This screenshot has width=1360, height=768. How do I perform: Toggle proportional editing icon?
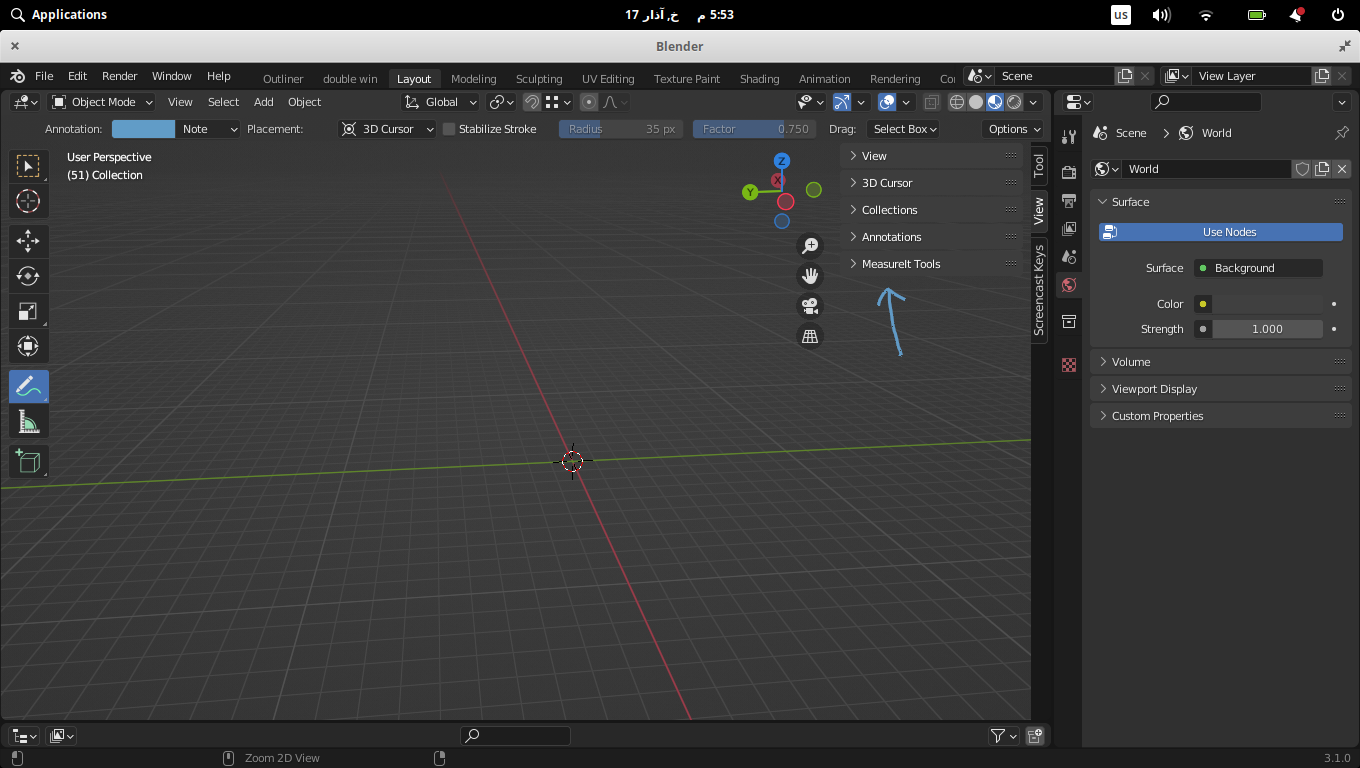[589, 102]
